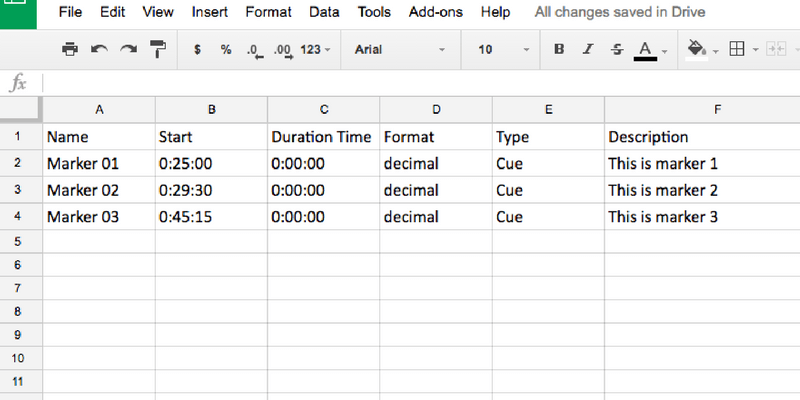This screenshot has width=800, height=400.
Task: Toggle italic text style
Action: pos(587,49)
